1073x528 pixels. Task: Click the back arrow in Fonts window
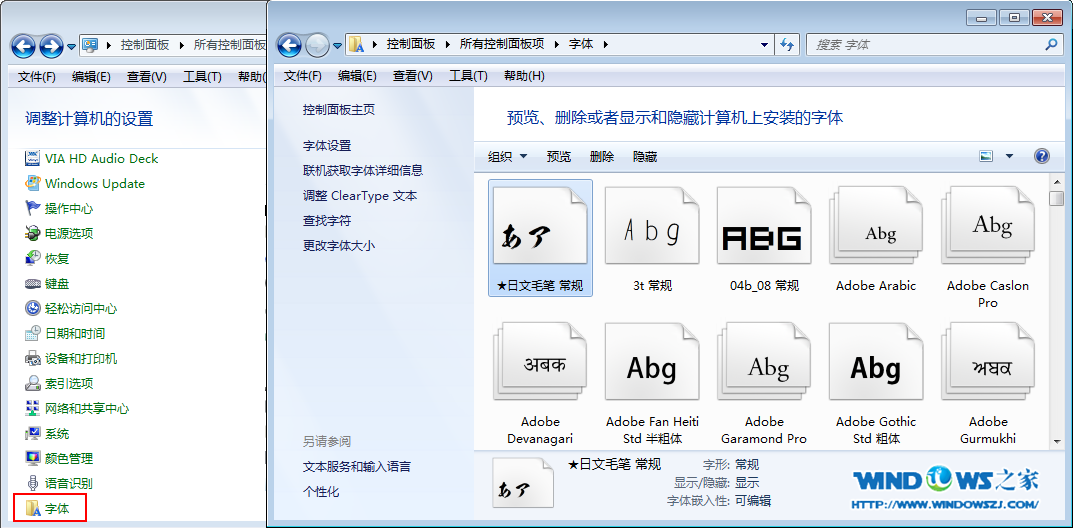pos(290,45)
